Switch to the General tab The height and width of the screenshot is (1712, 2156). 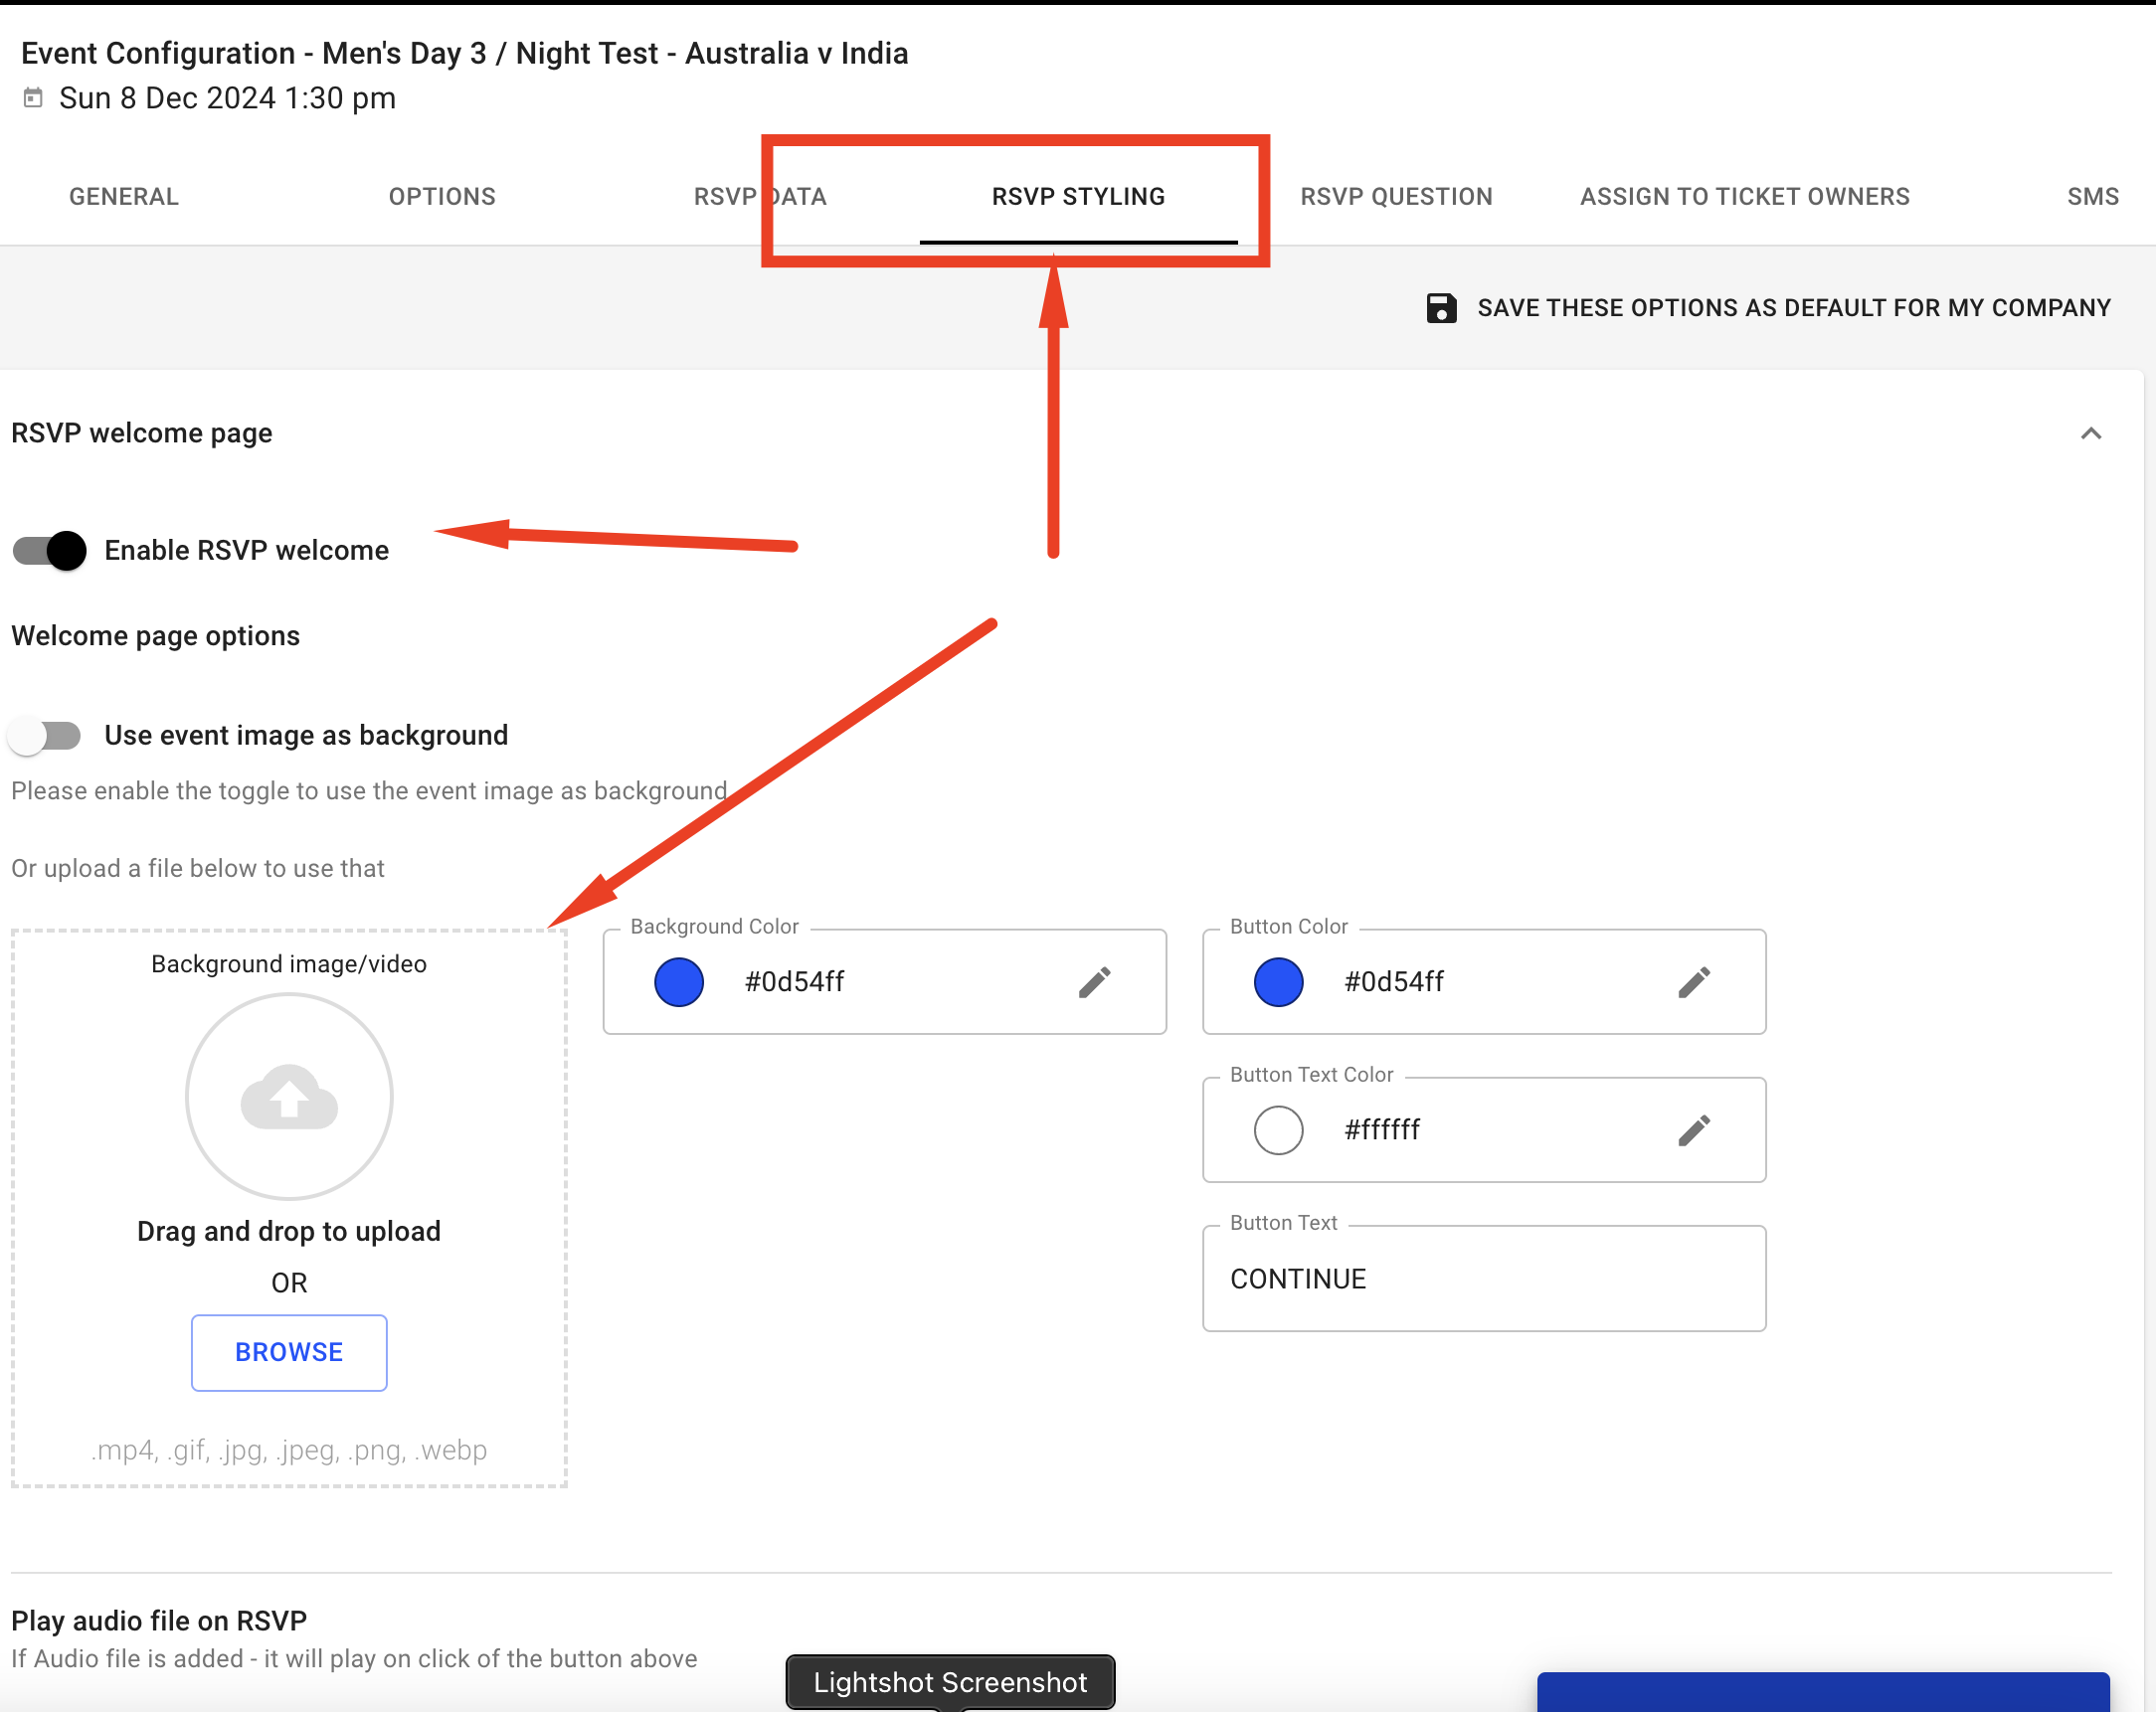[x=124, y=197]
